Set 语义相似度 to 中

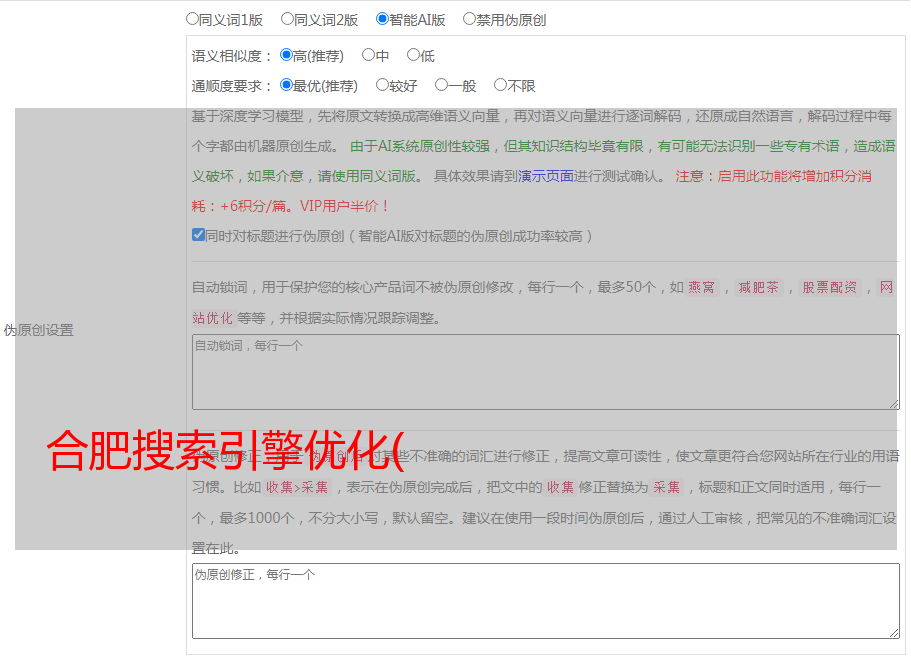point(368,55)
